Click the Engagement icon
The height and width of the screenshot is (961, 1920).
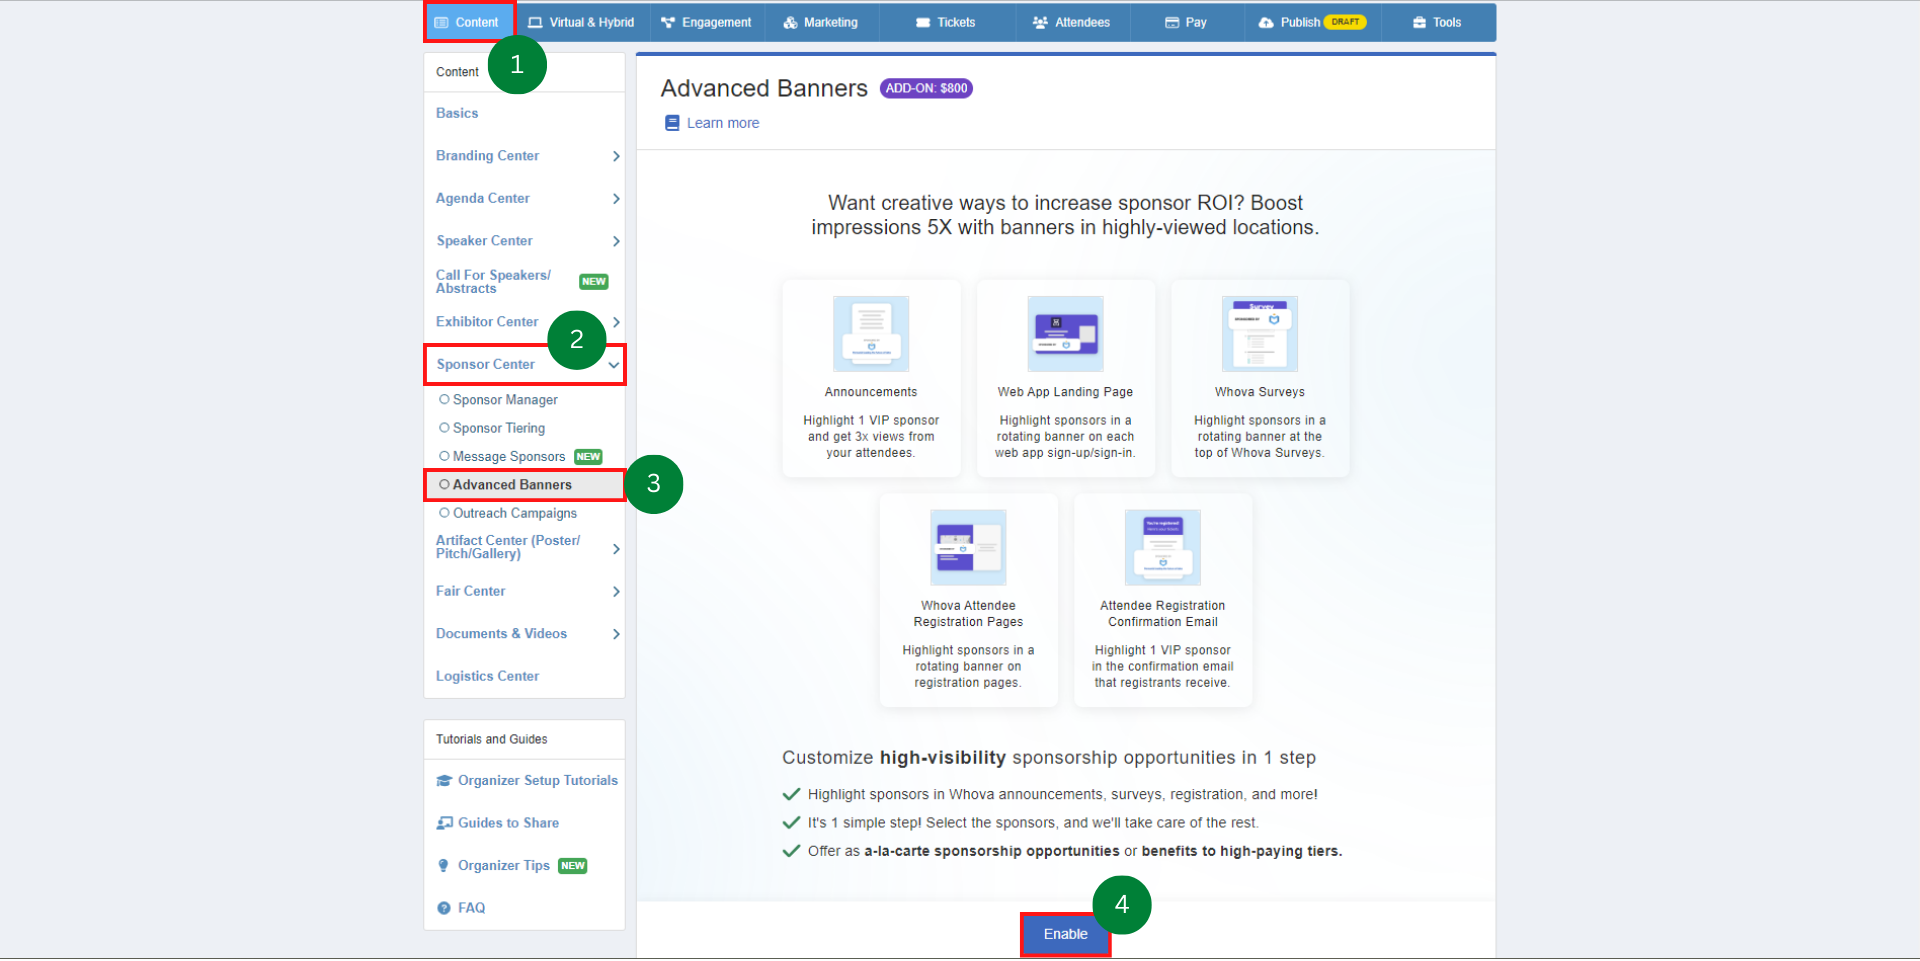point(668,22)
